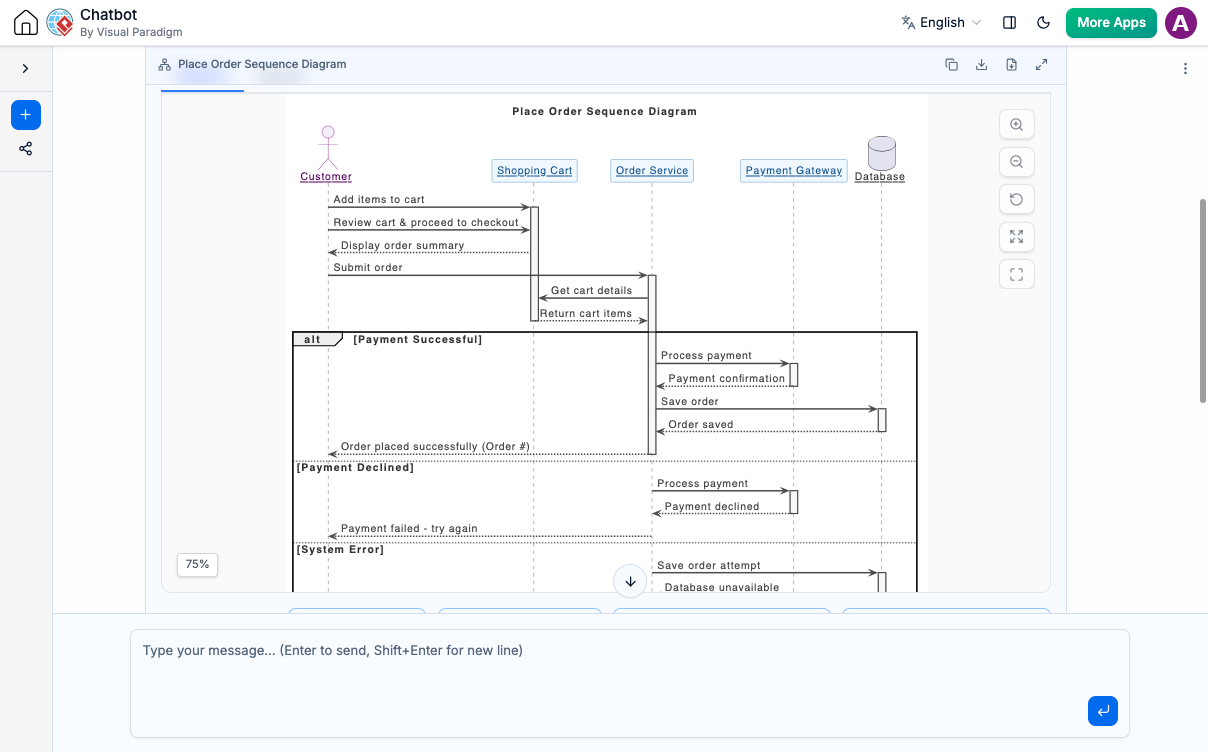Click the page vertical scrollbar
This screenshot has height=752, width=1208.
tap(1203, 300)
